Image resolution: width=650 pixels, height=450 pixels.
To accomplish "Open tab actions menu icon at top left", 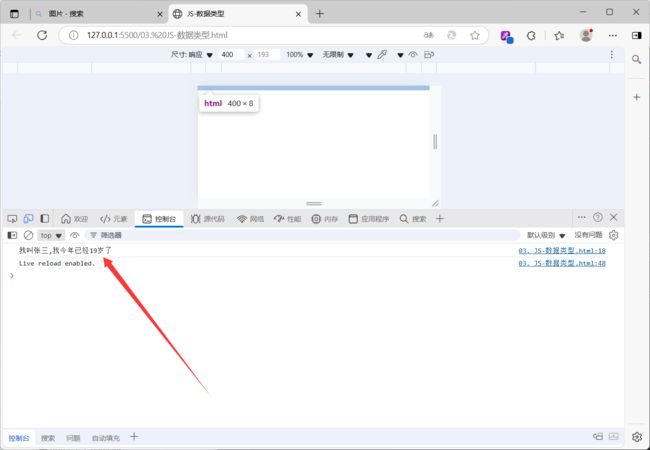I will coord(14,14).
